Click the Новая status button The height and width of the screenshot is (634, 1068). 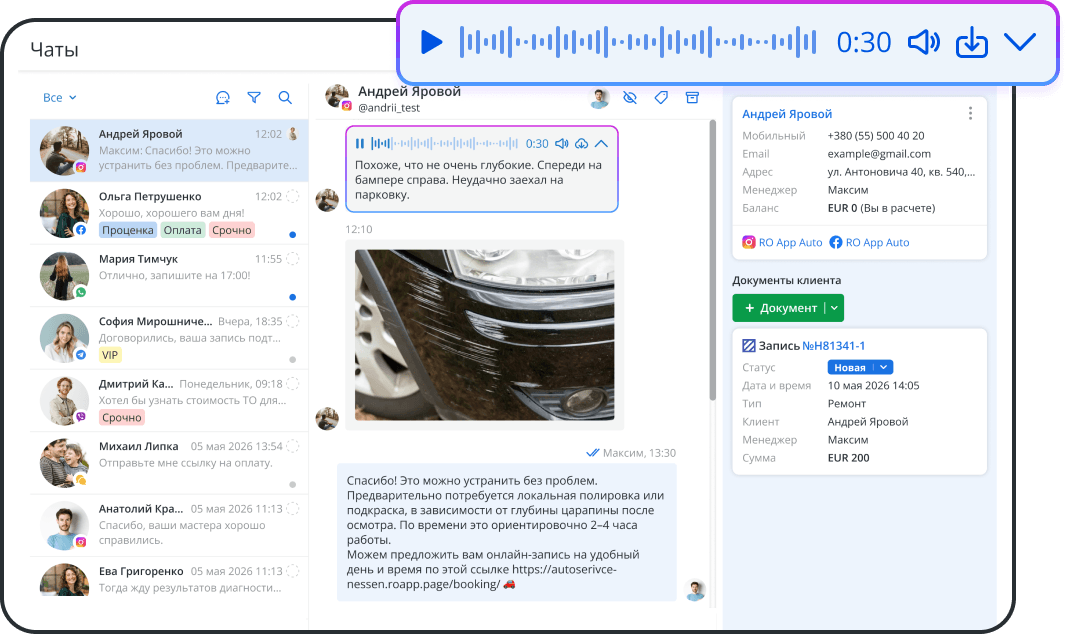coord(850,367)
